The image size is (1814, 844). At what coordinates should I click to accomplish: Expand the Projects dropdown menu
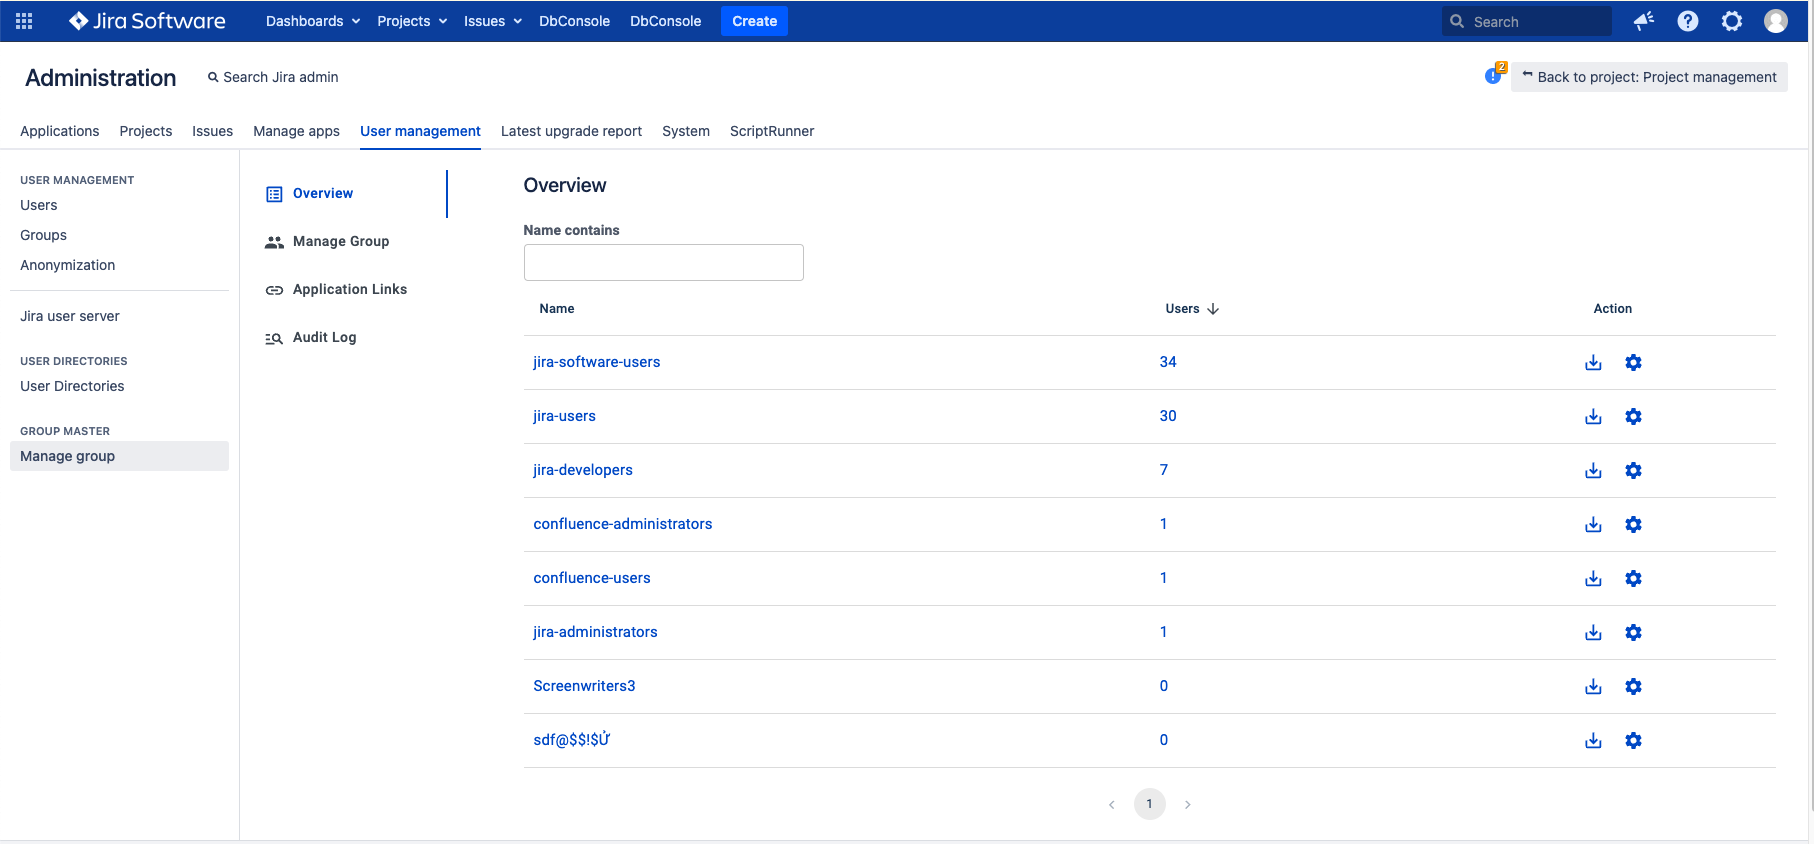411,21
